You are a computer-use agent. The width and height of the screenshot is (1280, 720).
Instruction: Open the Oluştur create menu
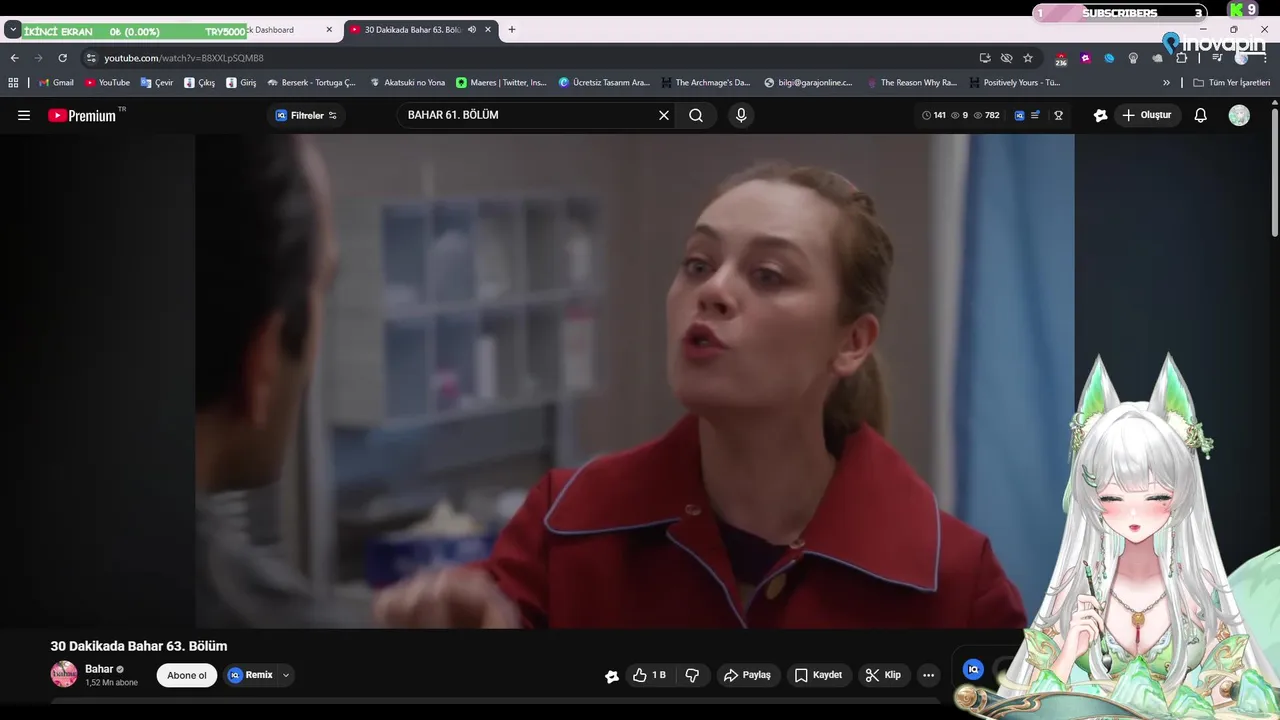[x=1146, y=115]
